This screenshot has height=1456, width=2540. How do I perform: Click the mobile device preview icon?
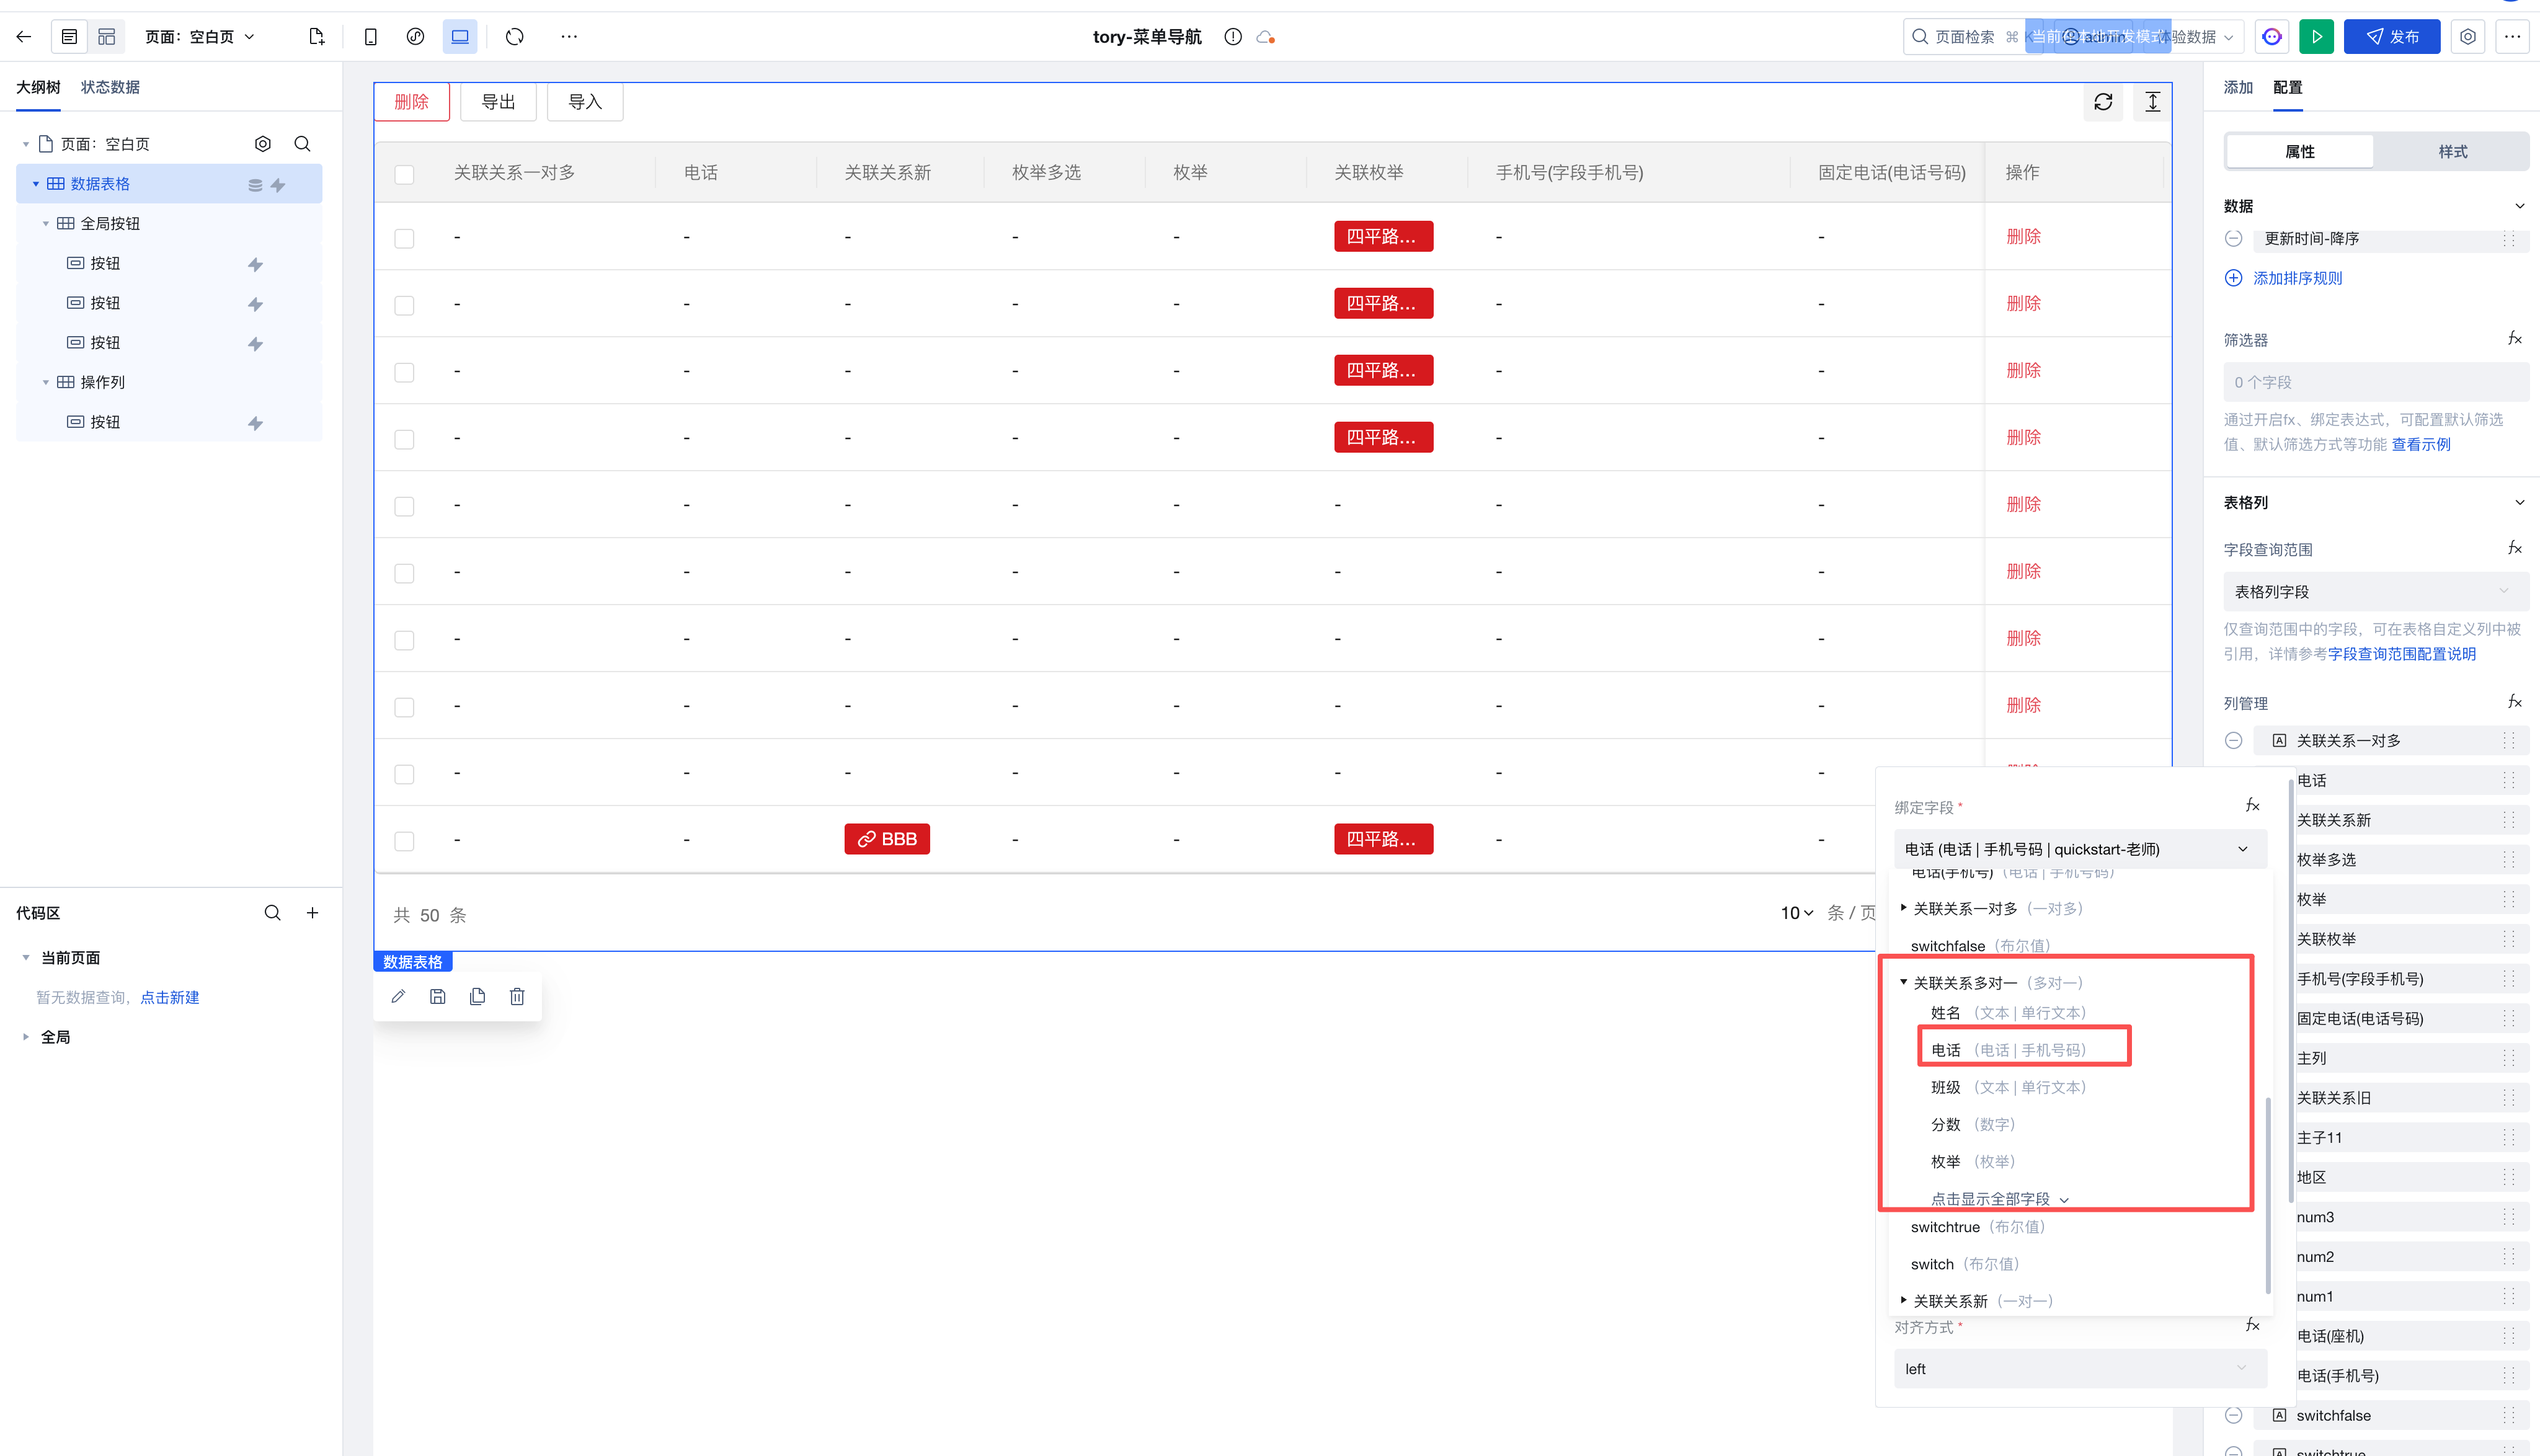pyautogui.click(x=370, y=37)
